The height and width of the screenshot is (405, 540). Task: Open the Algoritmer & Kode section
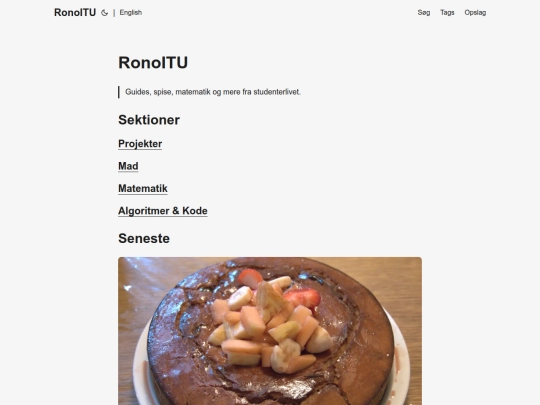coord(163,211)
